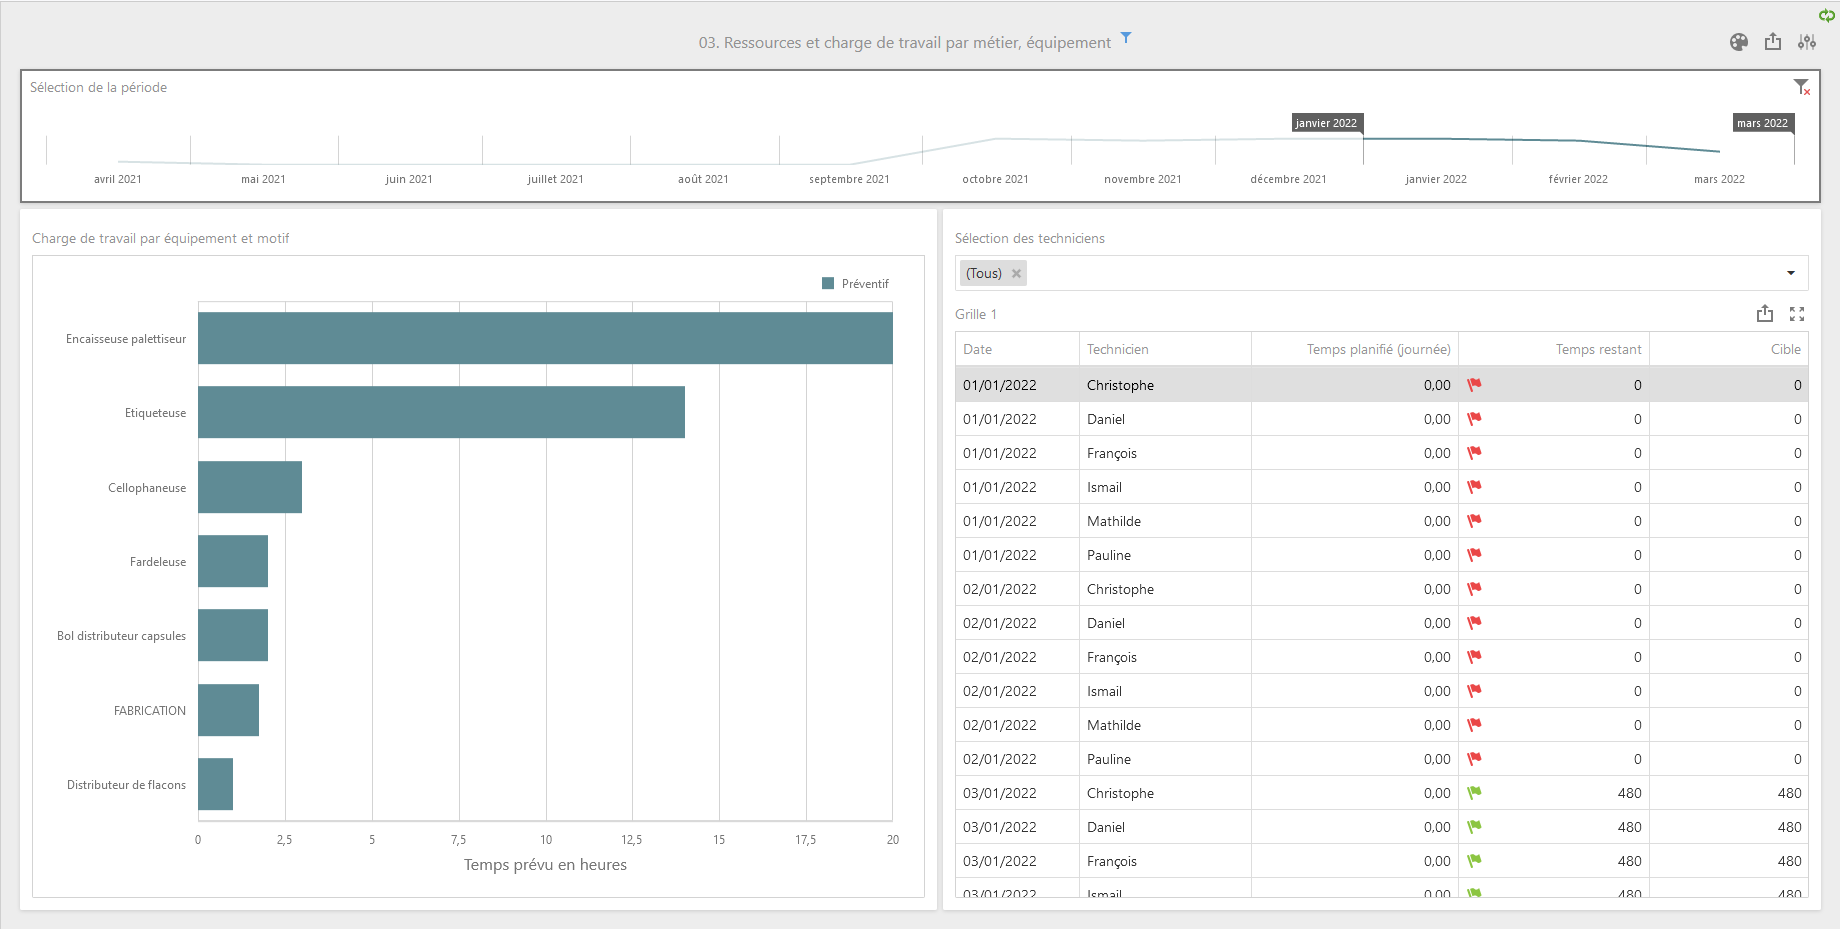This screenshot has height=929, width=1840.
Task: Click the Cellophaneuse bar in the chart
Action: pyautogui.click(x=250, y=487)
